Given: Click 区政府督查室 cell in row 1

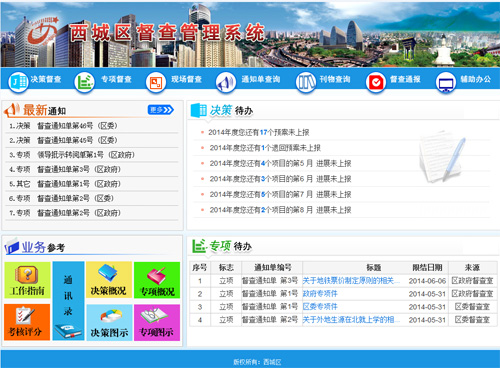Looking at the screenshot, I should click(x=472, y=281).
